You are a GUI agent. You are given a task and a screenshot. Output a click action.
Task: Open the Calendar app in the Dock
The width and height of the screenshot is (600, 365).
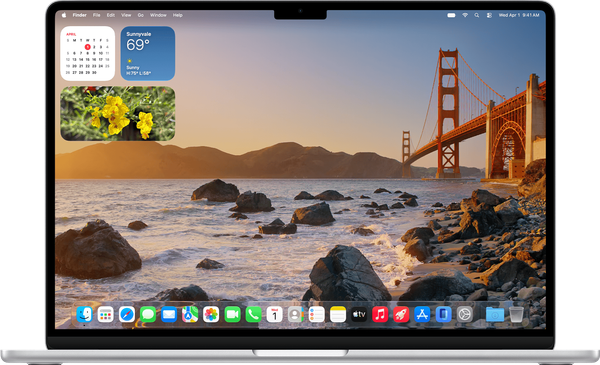(x=274, y=314)
